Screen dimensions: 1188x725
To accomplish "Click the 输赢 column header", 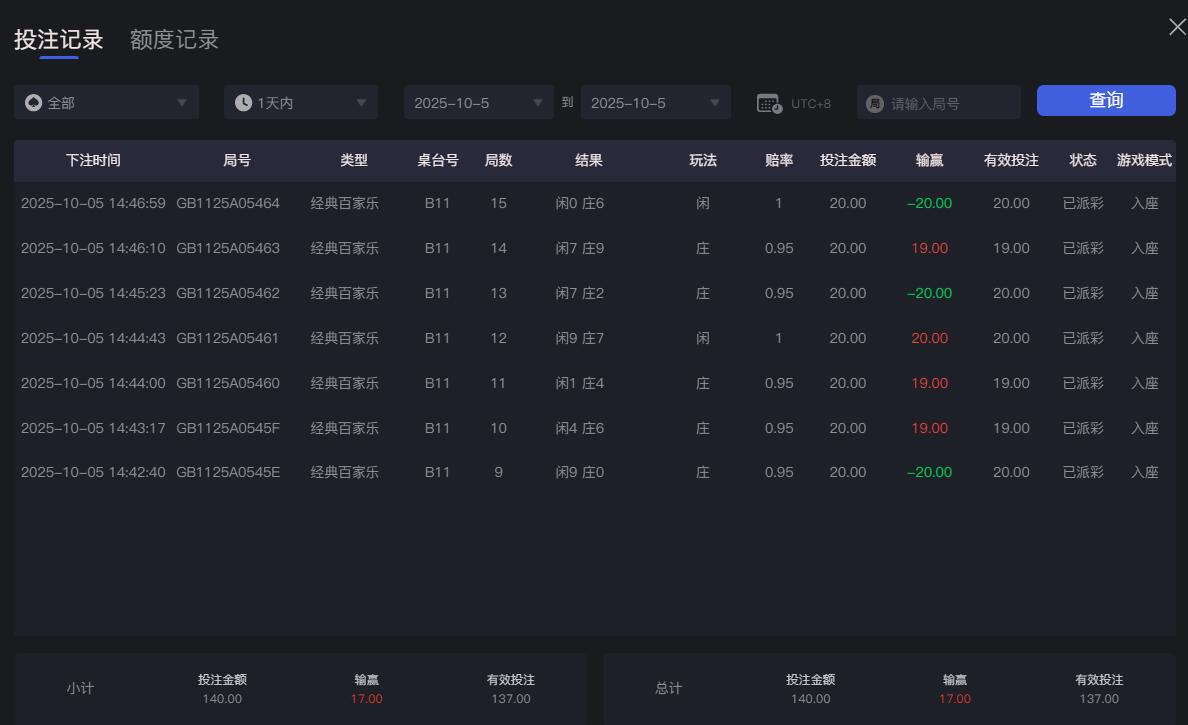I will click(930, 160).
